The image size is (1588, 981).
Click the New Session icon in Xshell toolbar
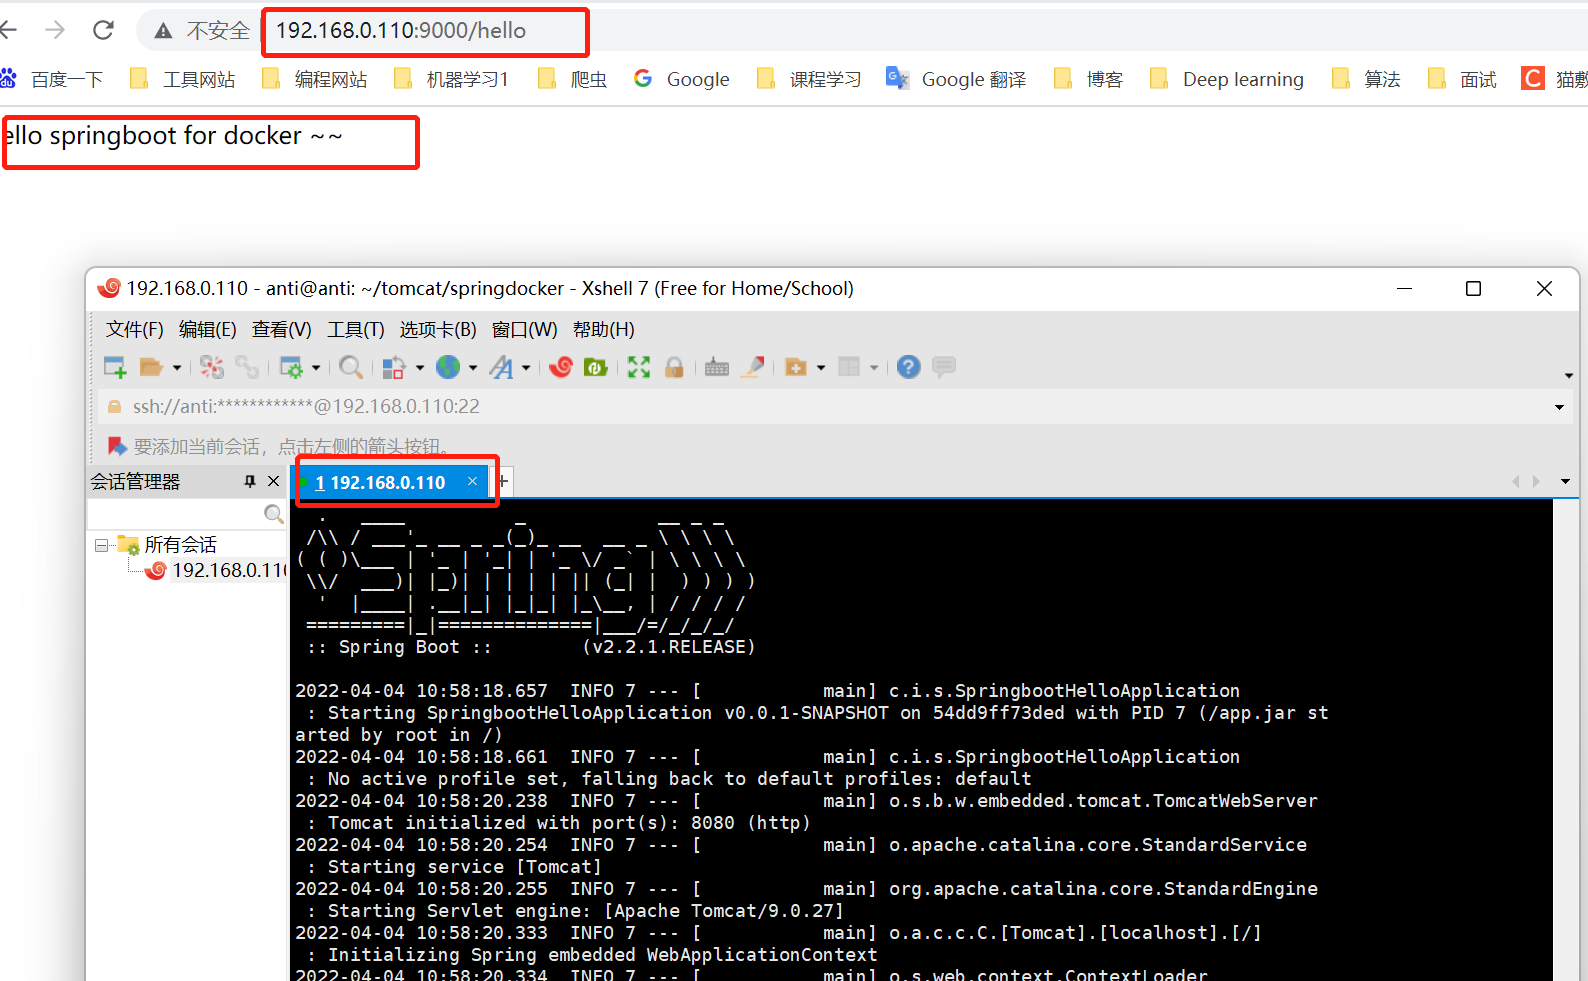115,367
